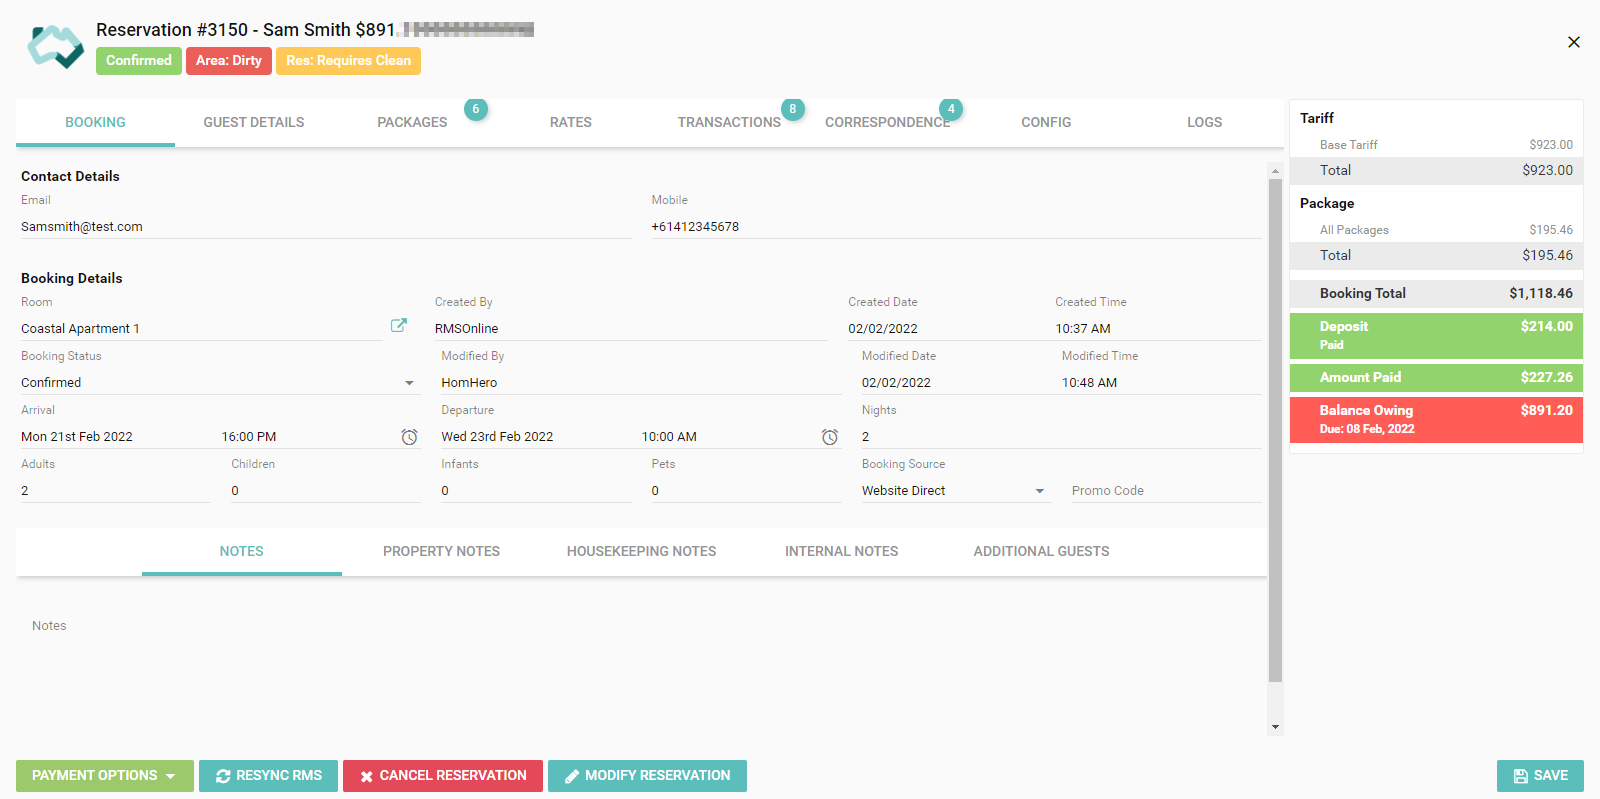The width and height of the screenshot is (1600, 799).
Task: Expand the Booking Status dropdown
Action: (x=409, y=383)
